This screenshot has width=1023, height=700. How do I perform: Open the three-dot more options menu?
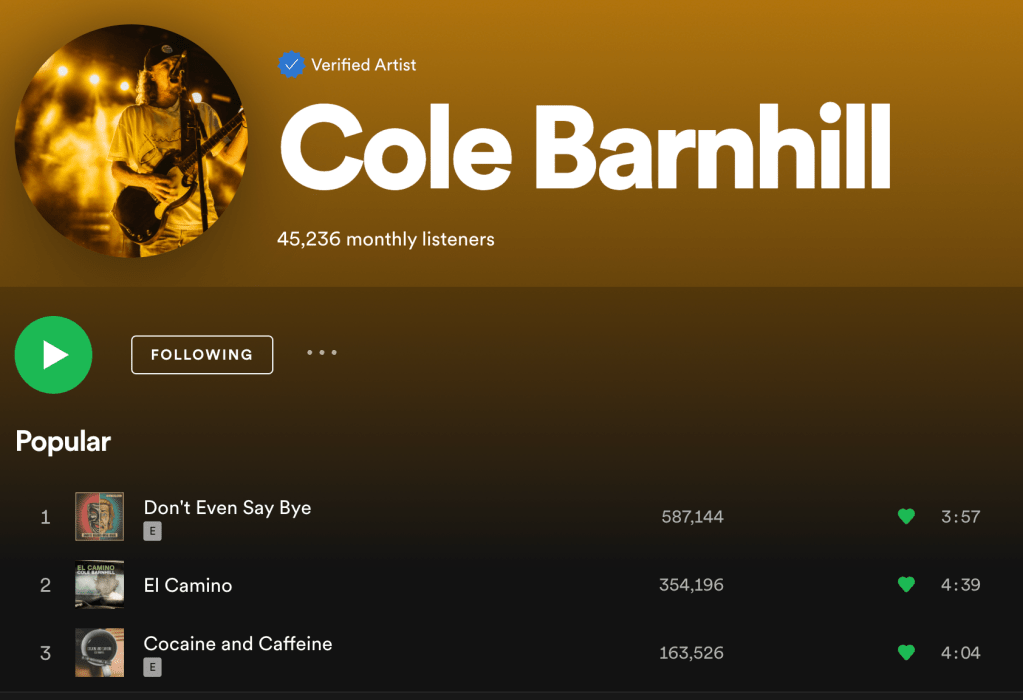pos(322,353)
